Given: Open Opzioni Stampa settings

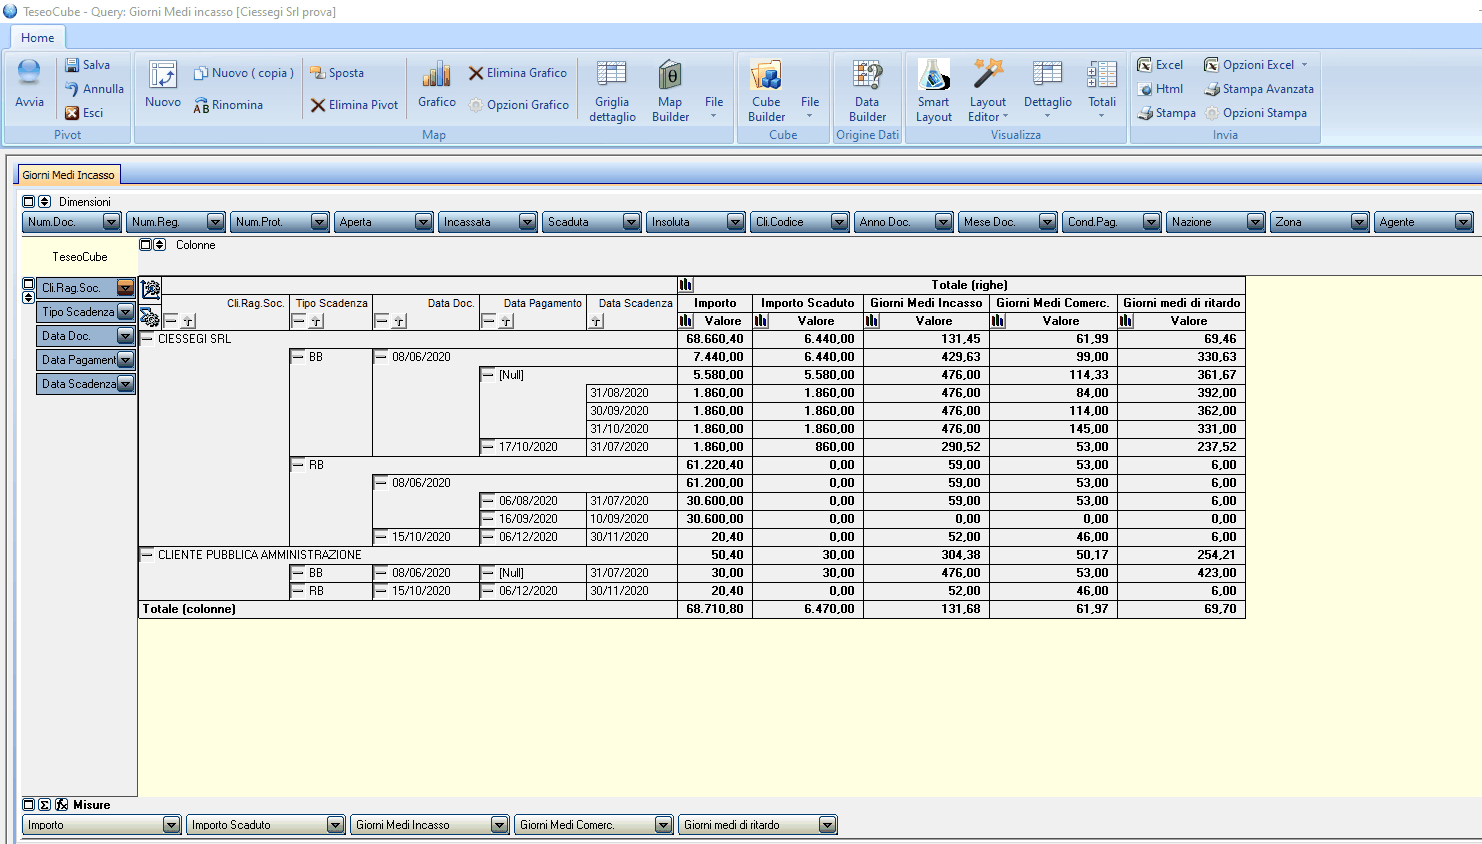Looking at the screenshot, I should (x=1256, y=113).
